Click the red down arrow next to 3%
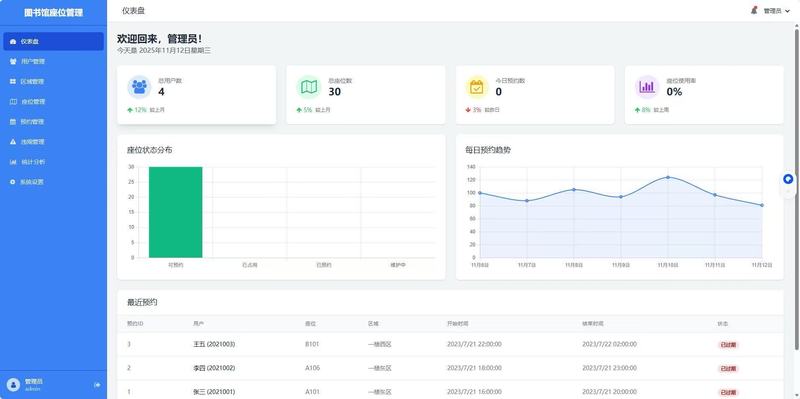 468,110
